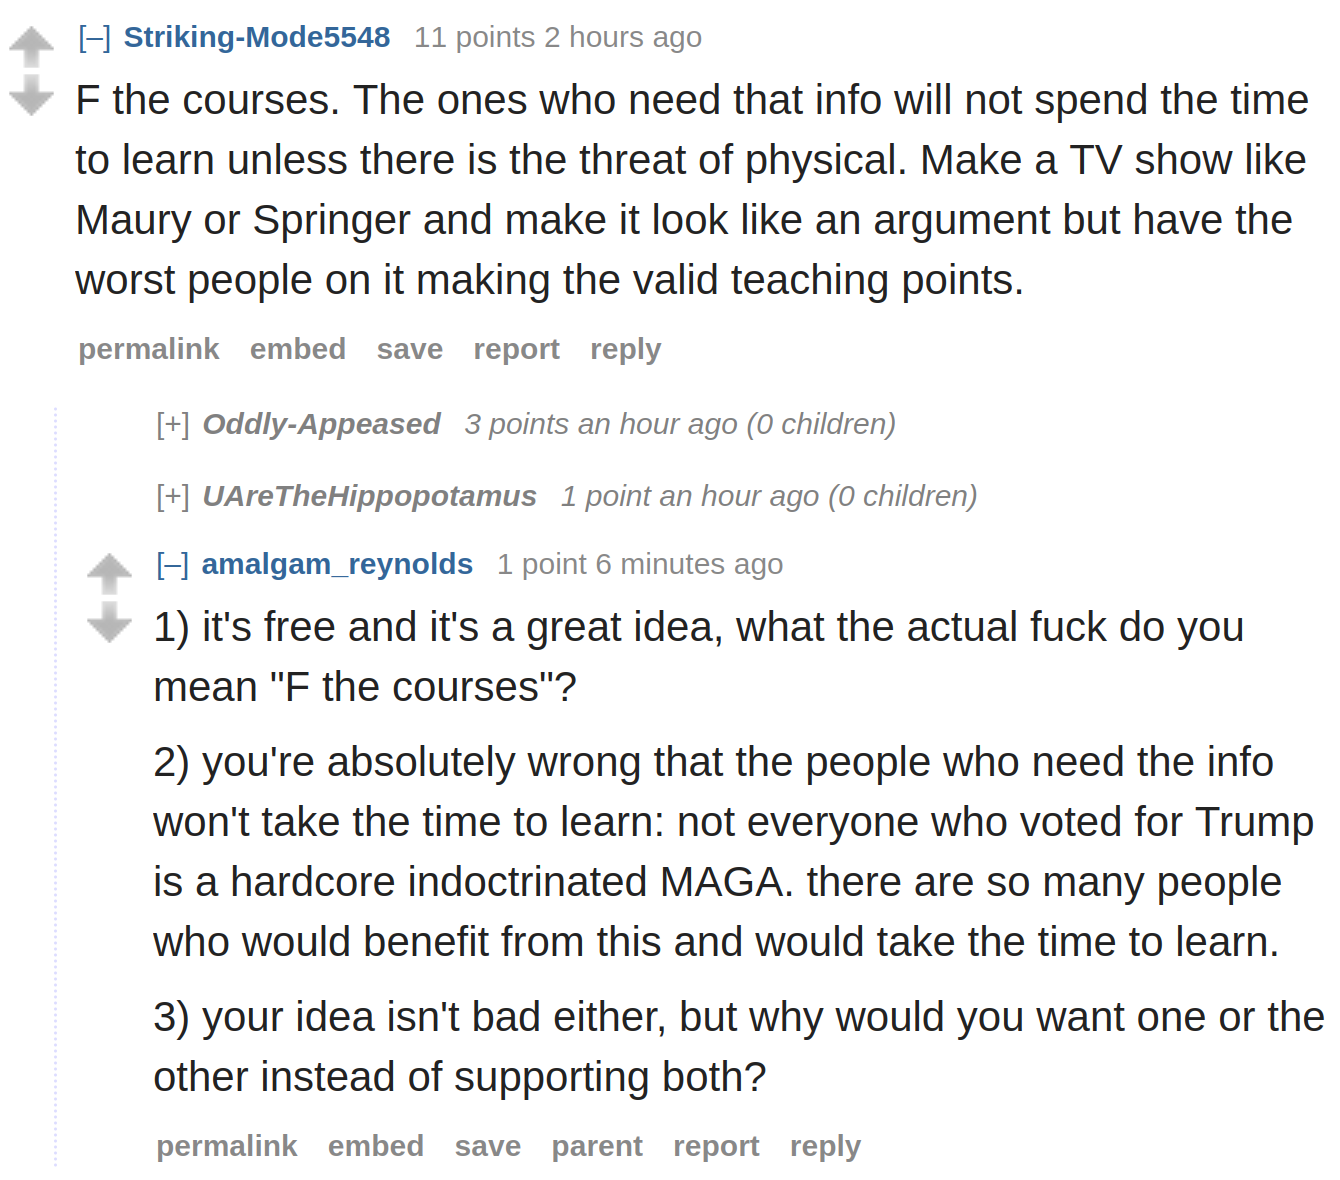The height and width of the screenshot is (1180, 1340).
Task: Click embed under the top comment
Action: click(x=298, y=349)
